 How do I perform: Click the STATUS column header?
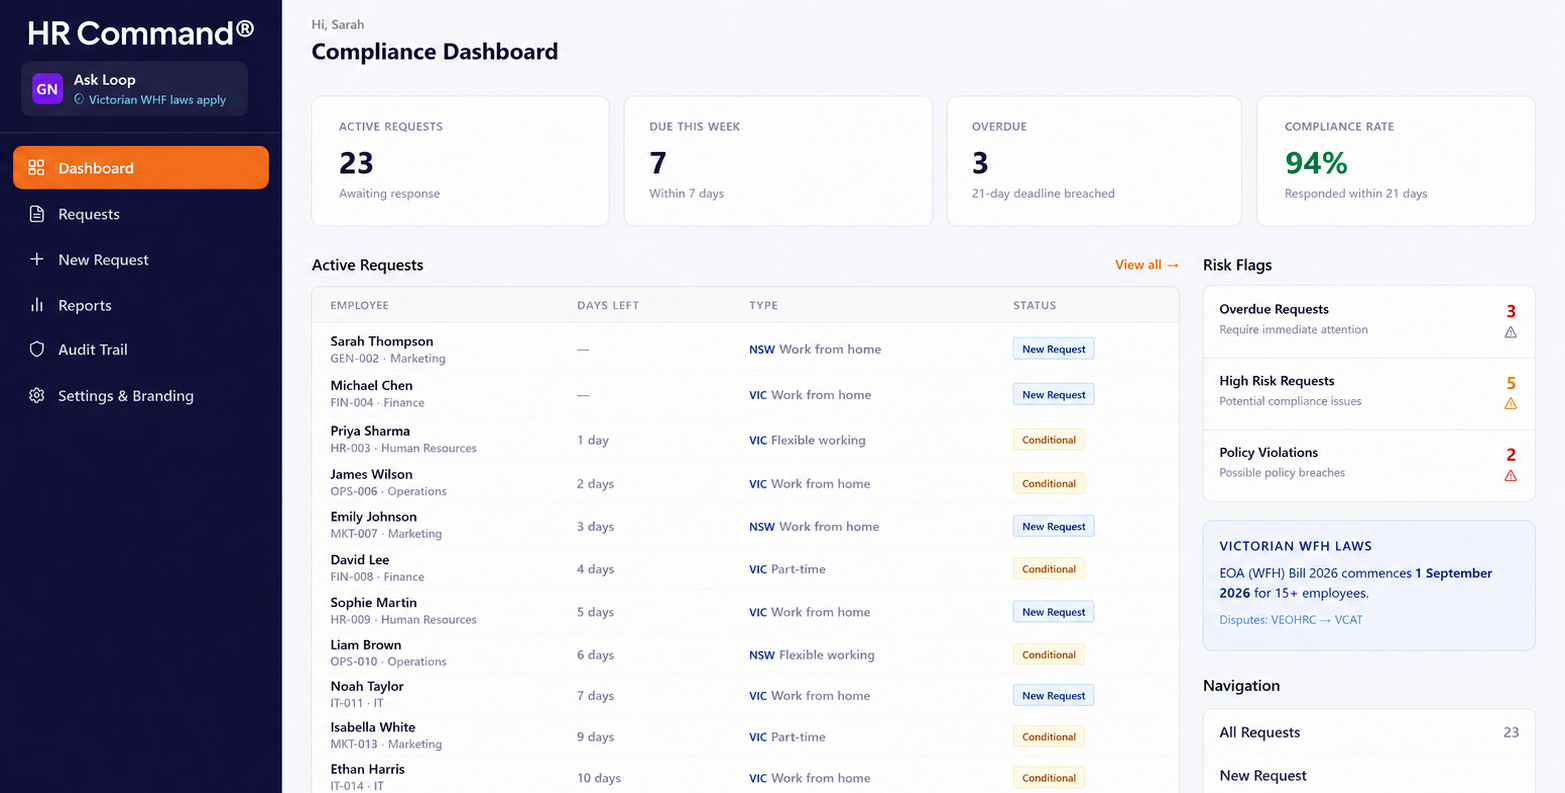(x=1034, y=305)
